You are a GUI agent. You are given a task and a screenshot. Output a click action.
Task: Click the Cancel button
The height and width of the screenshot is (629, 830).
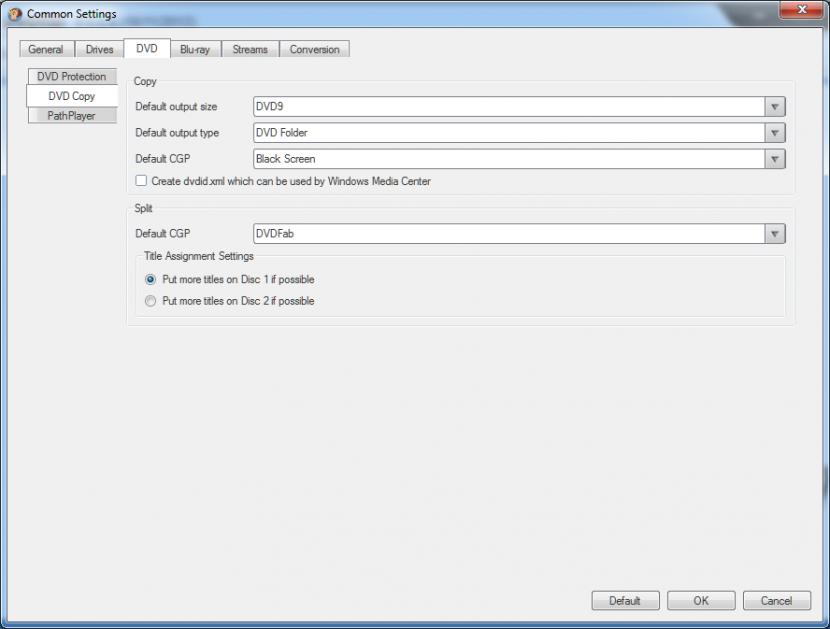[x=777, y=600]
